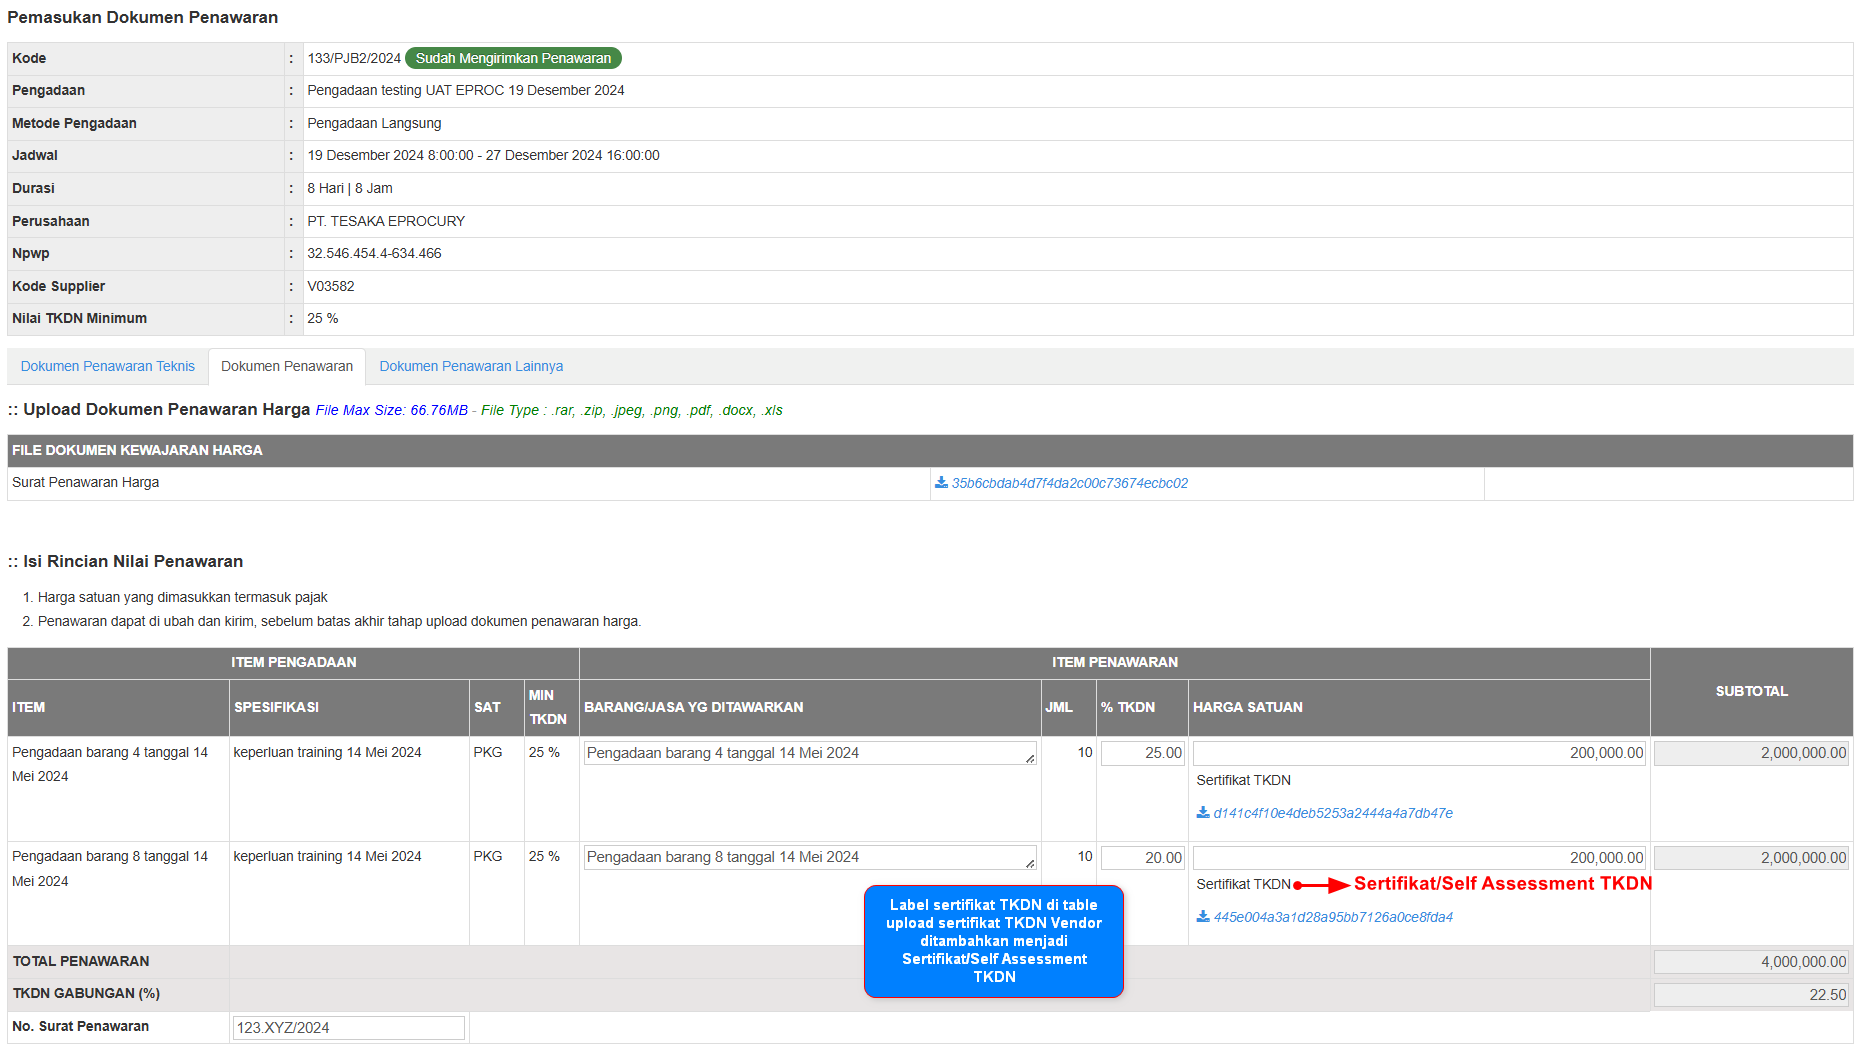Download TKDN certificate 445e004a3a1d28a95bb7126a0ce8fda4
1863x1049 pixels.
pyautogui.click(x=1332, y=917)
